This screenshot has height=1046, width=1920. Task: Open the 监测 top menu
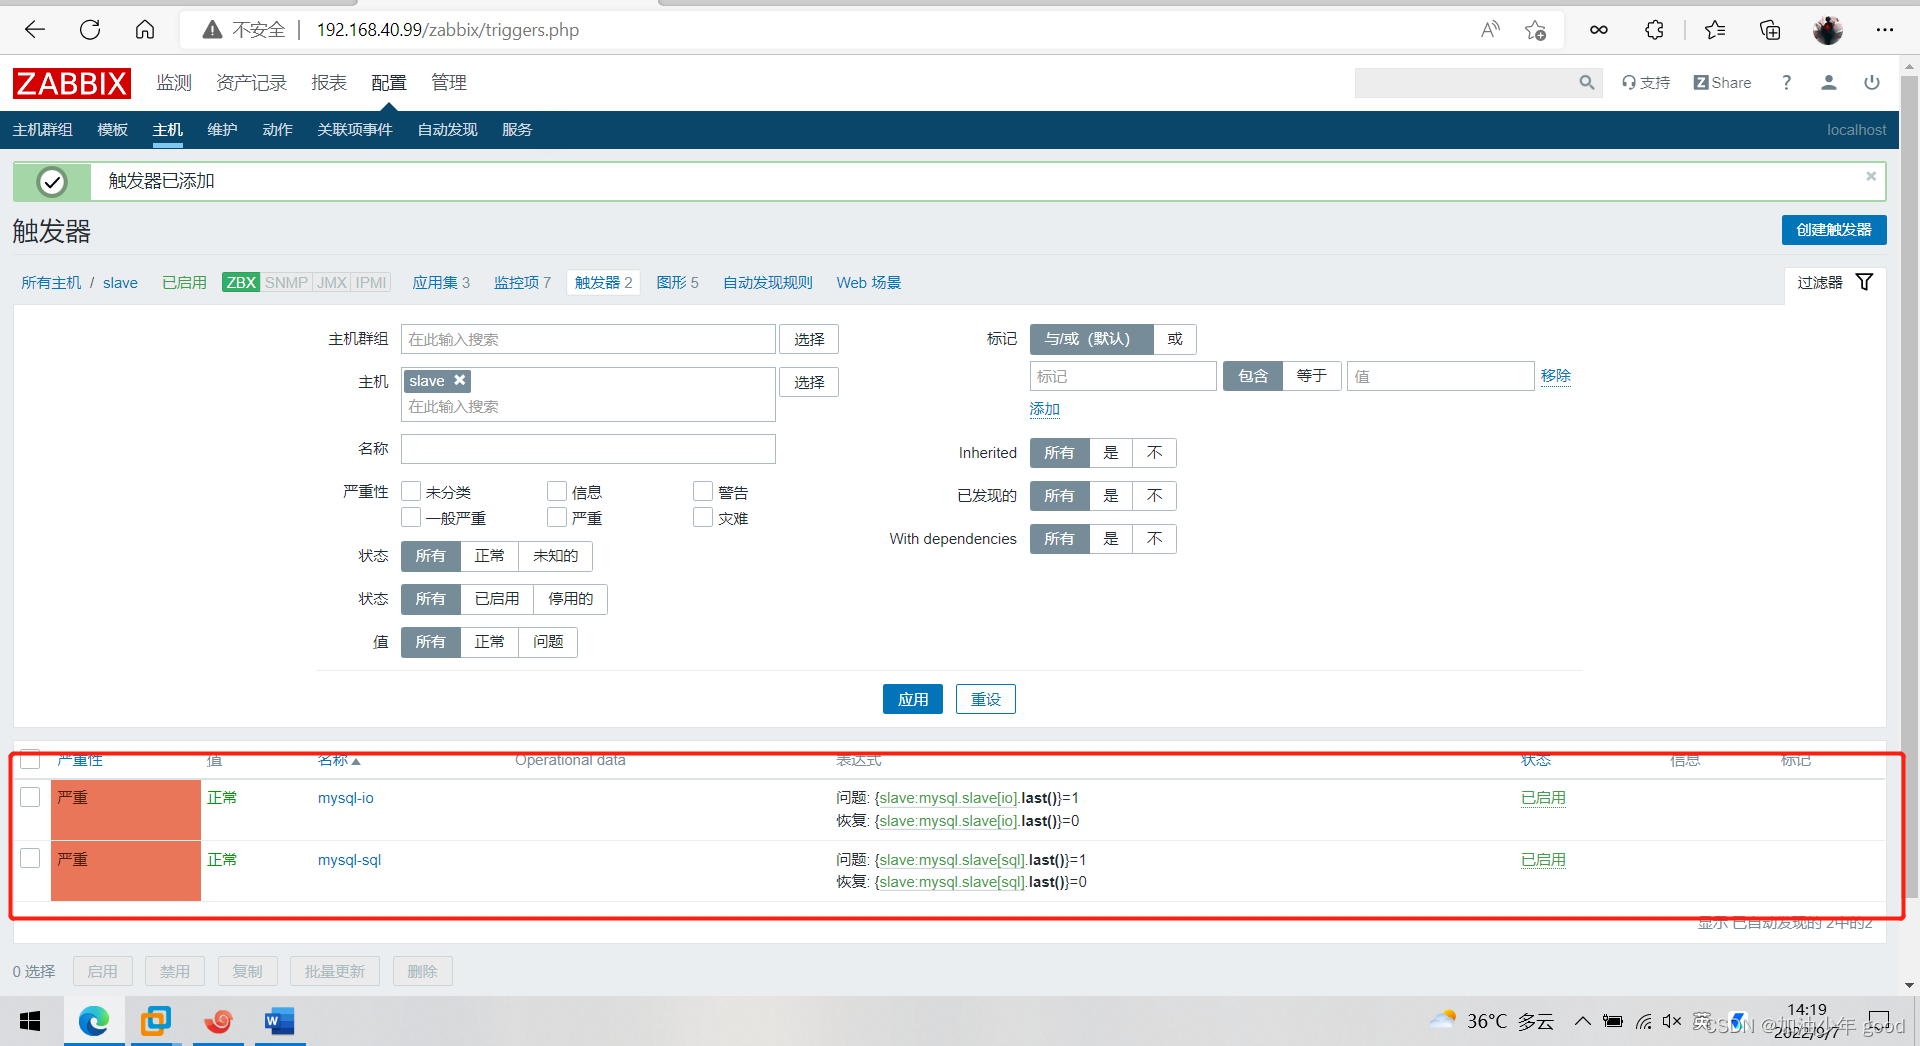[x=174, y=83]
